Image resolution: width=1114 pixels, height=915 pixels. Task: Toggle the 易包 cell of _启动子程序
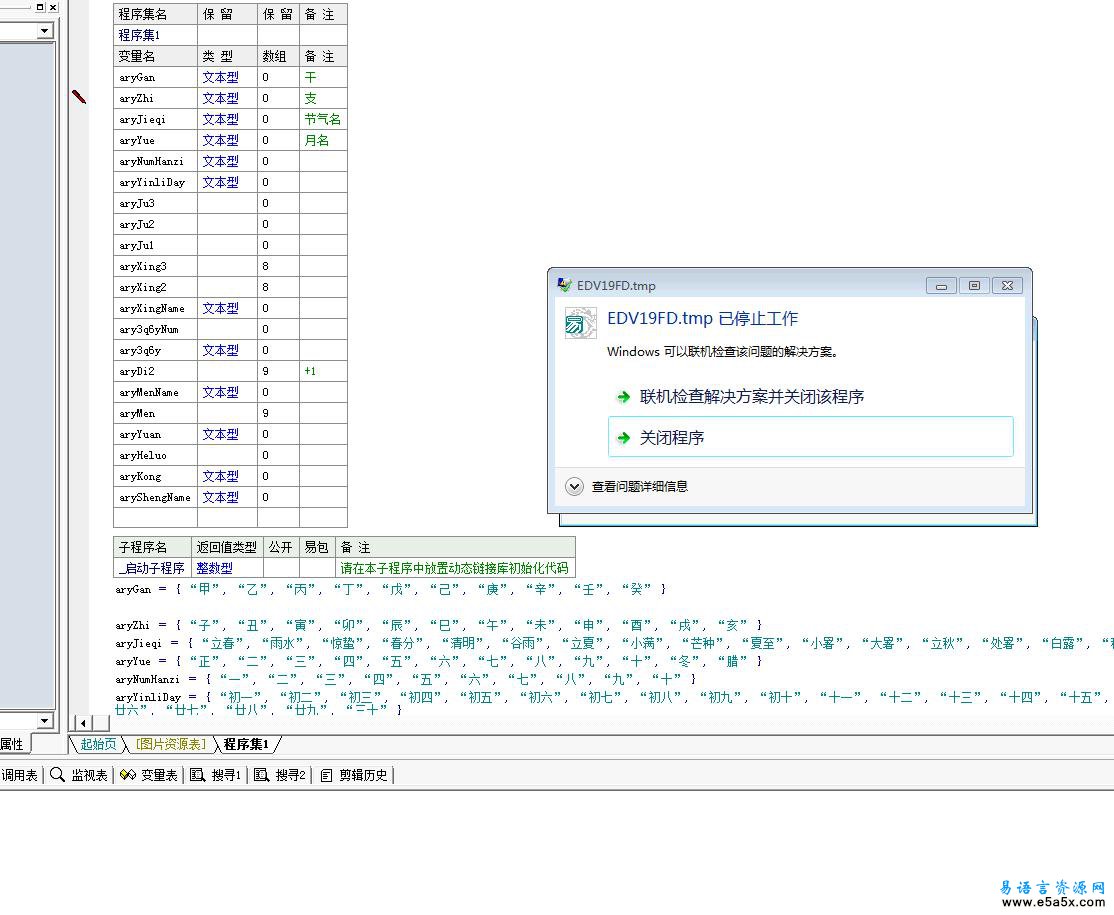317,568
